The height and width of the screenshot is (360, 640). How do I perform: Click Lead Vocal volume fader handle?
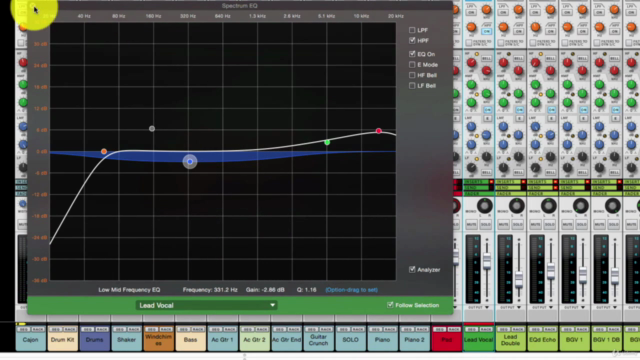click(x=487, y=261)
